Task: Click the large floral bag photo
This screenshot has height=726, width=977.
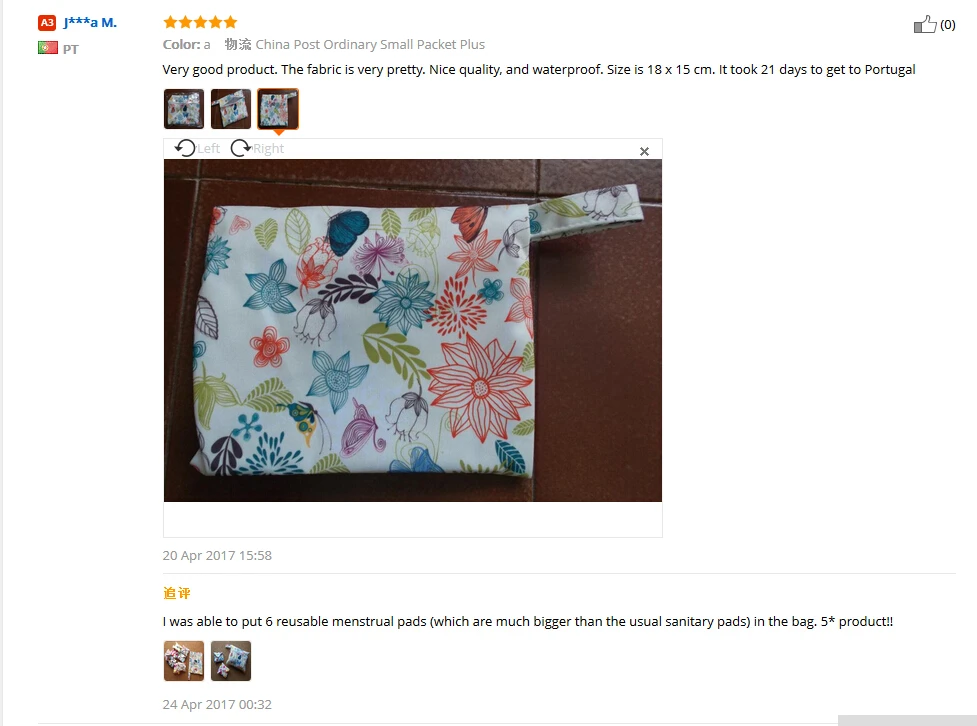Action: pyautogui.click(x=412, y=330)
